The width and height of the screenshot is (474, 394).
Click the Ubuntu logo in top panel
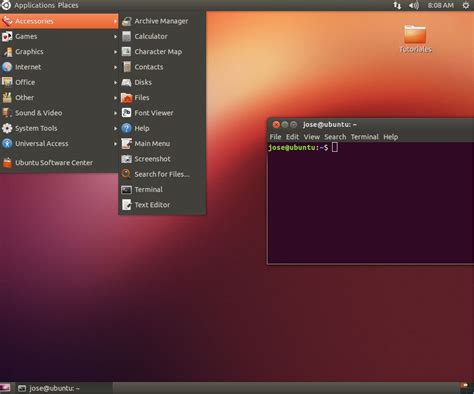coord(6,5)
